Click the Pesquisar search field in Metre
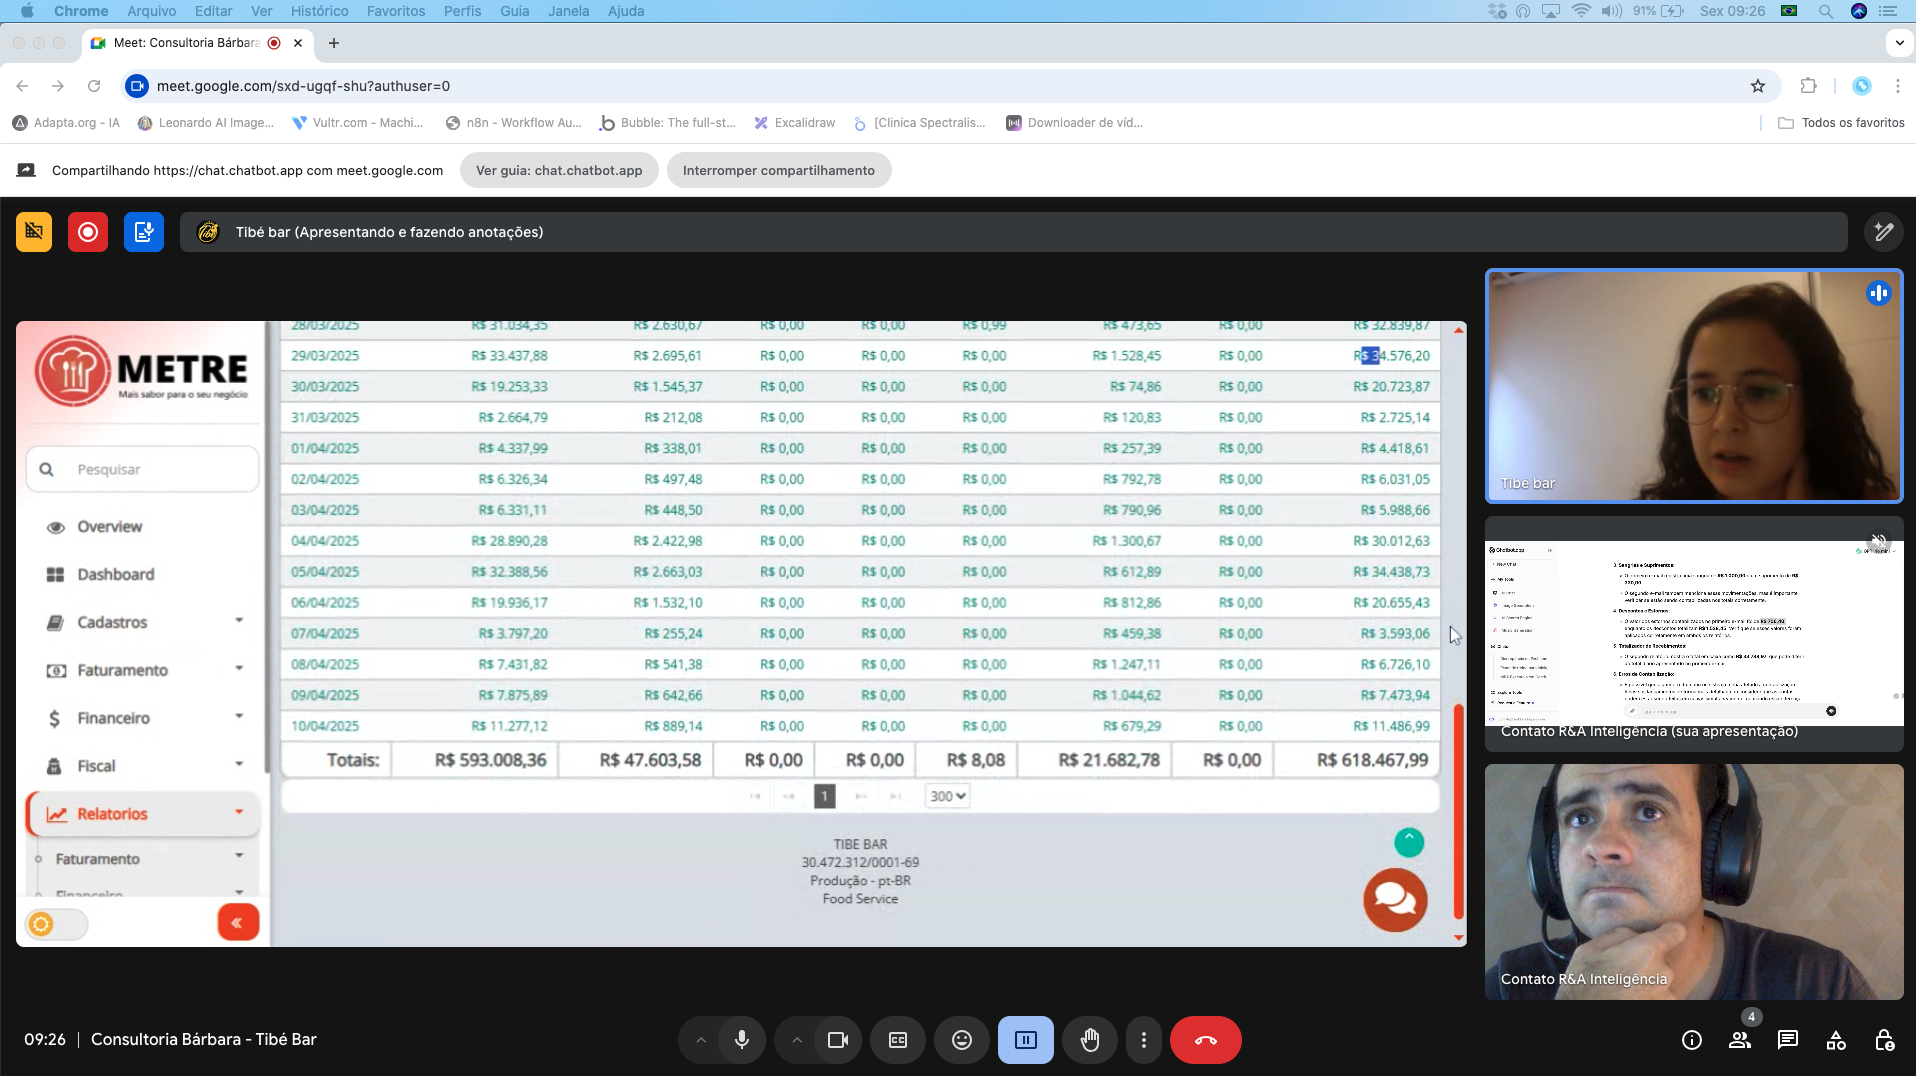This screenshot has height=1076, width=1916. (x=143, y=469)
